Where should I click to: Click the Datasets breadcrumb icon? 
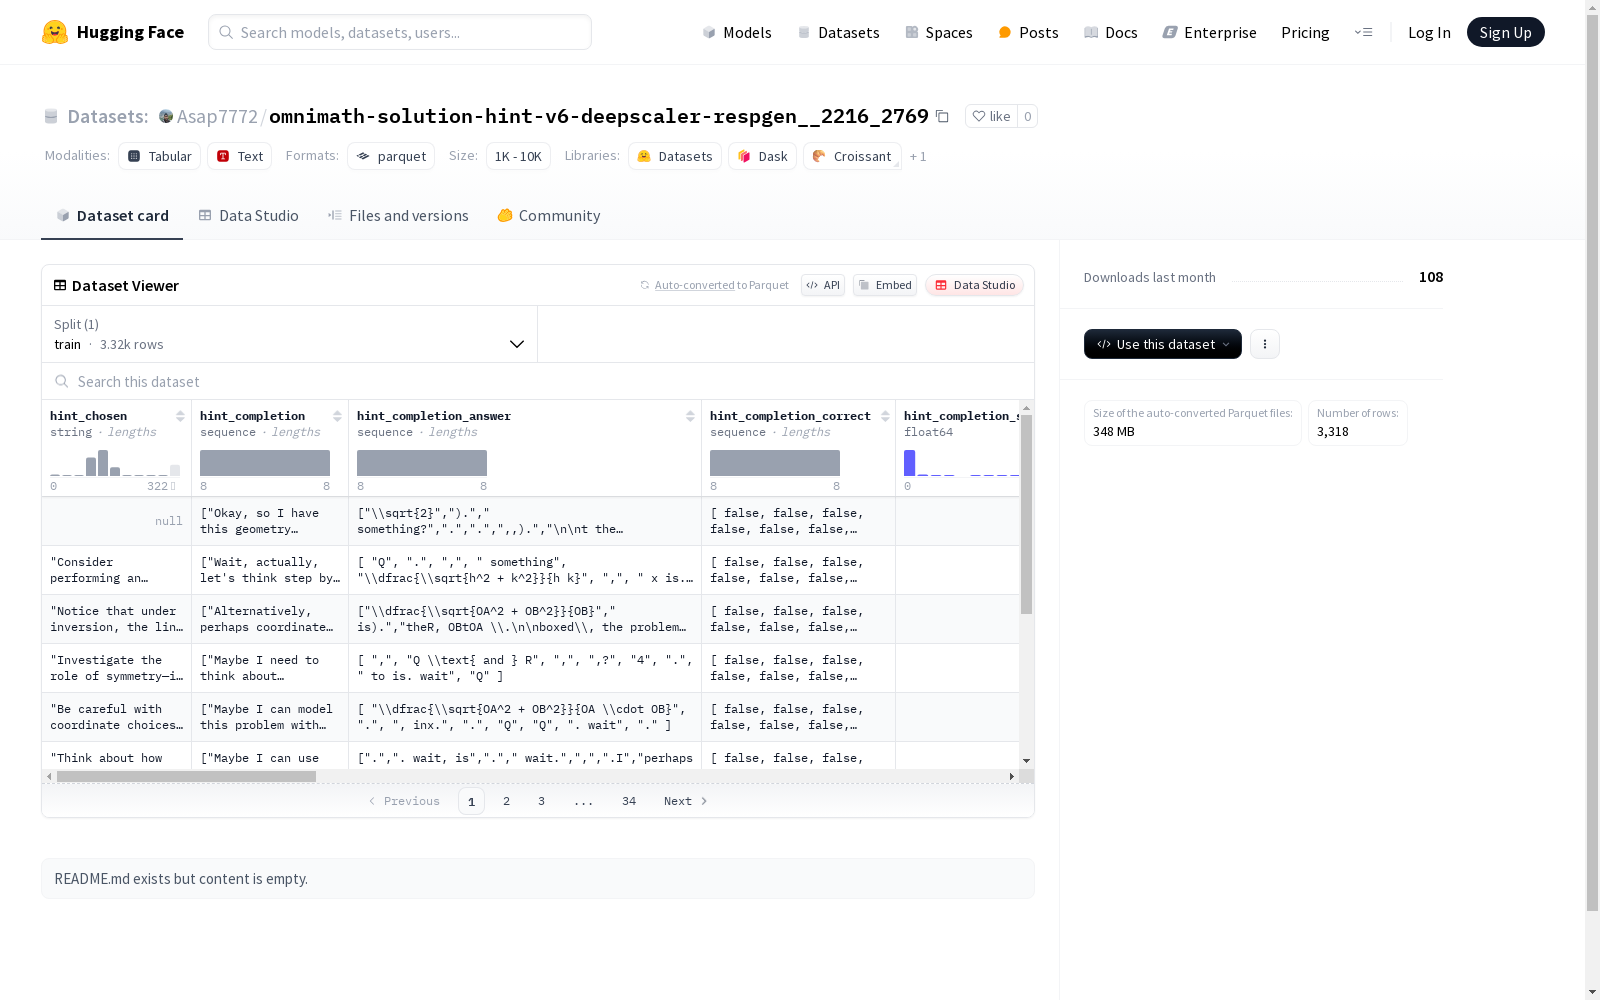(51, 116)
